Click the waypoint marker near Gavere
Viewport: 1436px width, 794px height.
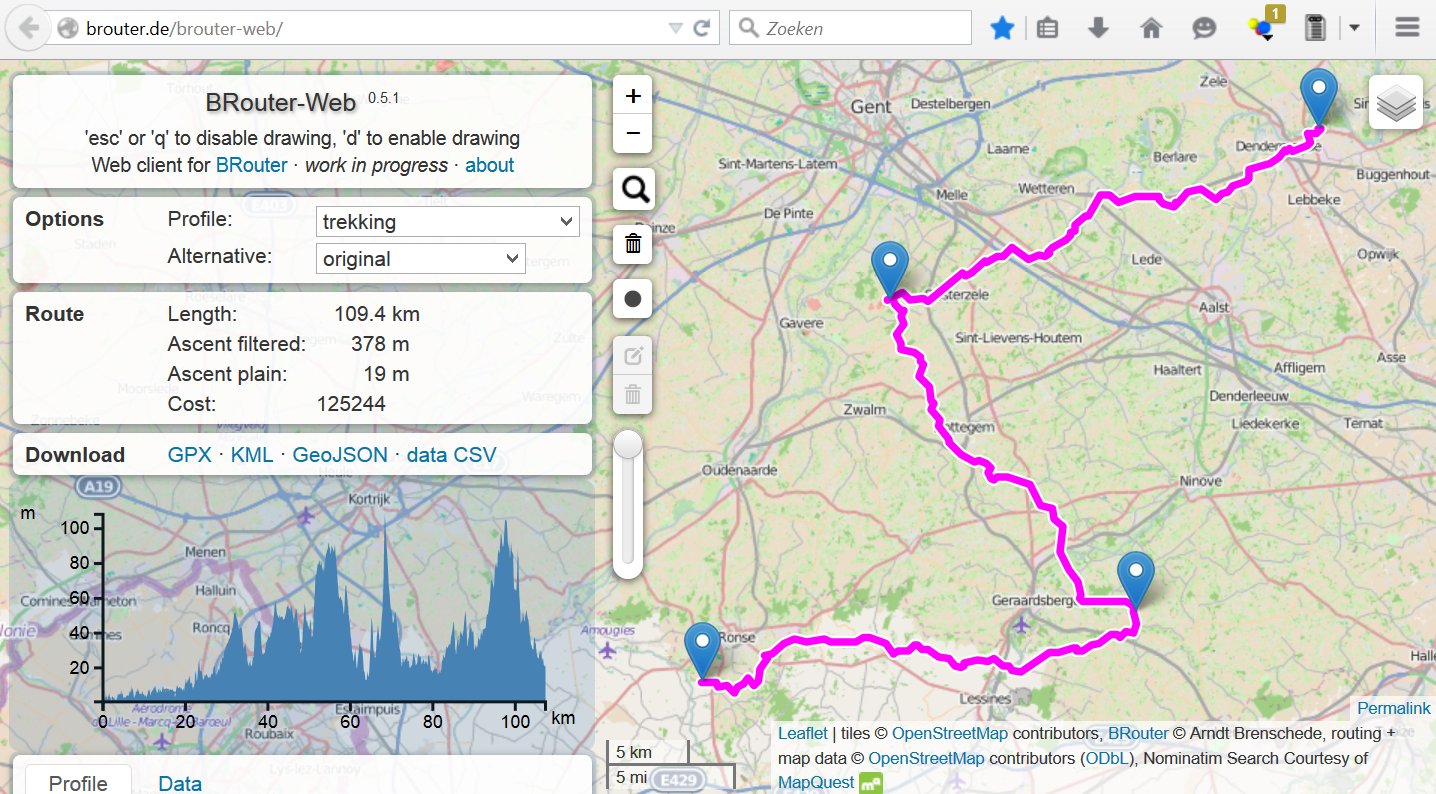click(889, 268)
